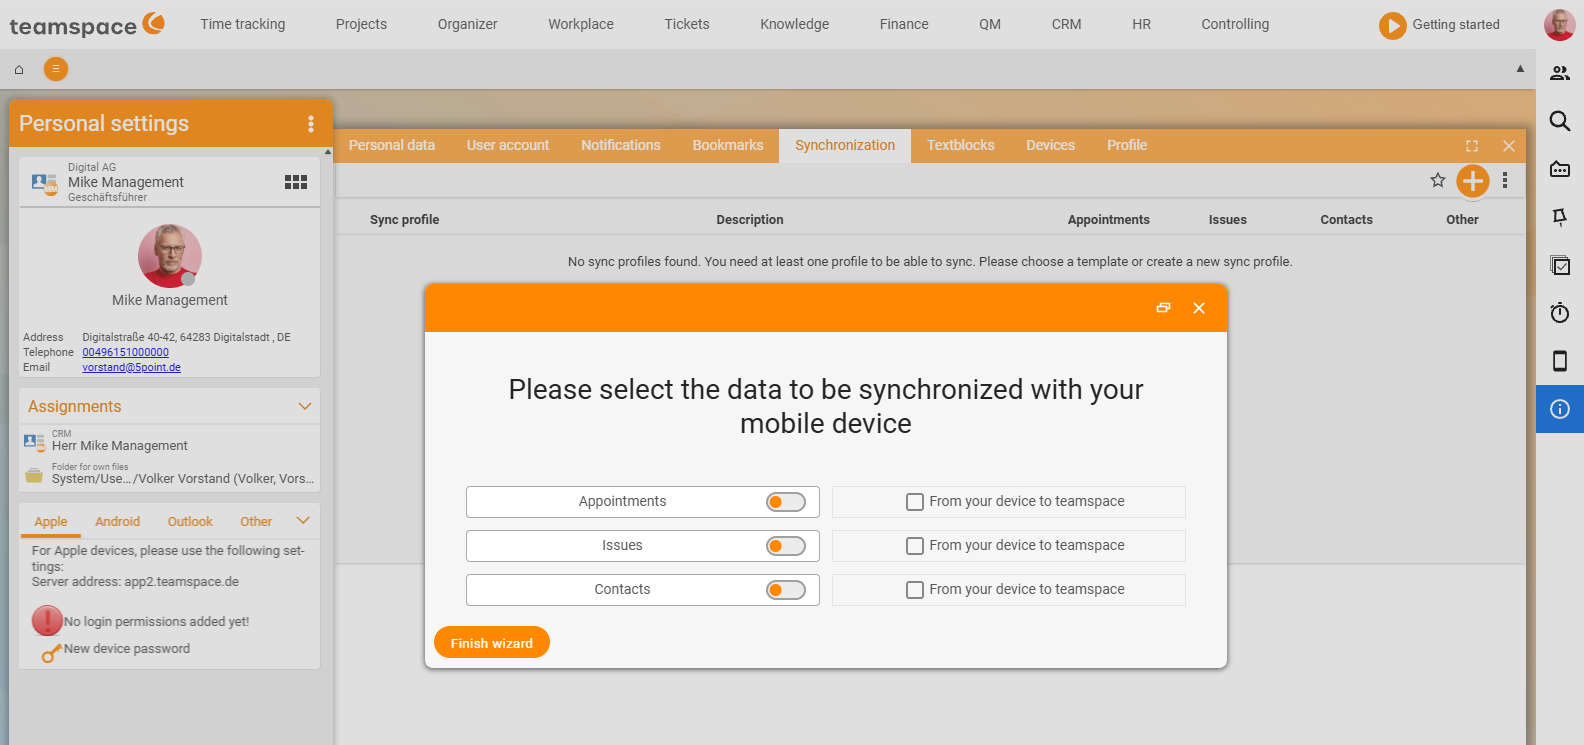Viewport: 1584px width, 745px height.
Task: Click the folder icon in right sidebar
Action: coord(1560,169)
